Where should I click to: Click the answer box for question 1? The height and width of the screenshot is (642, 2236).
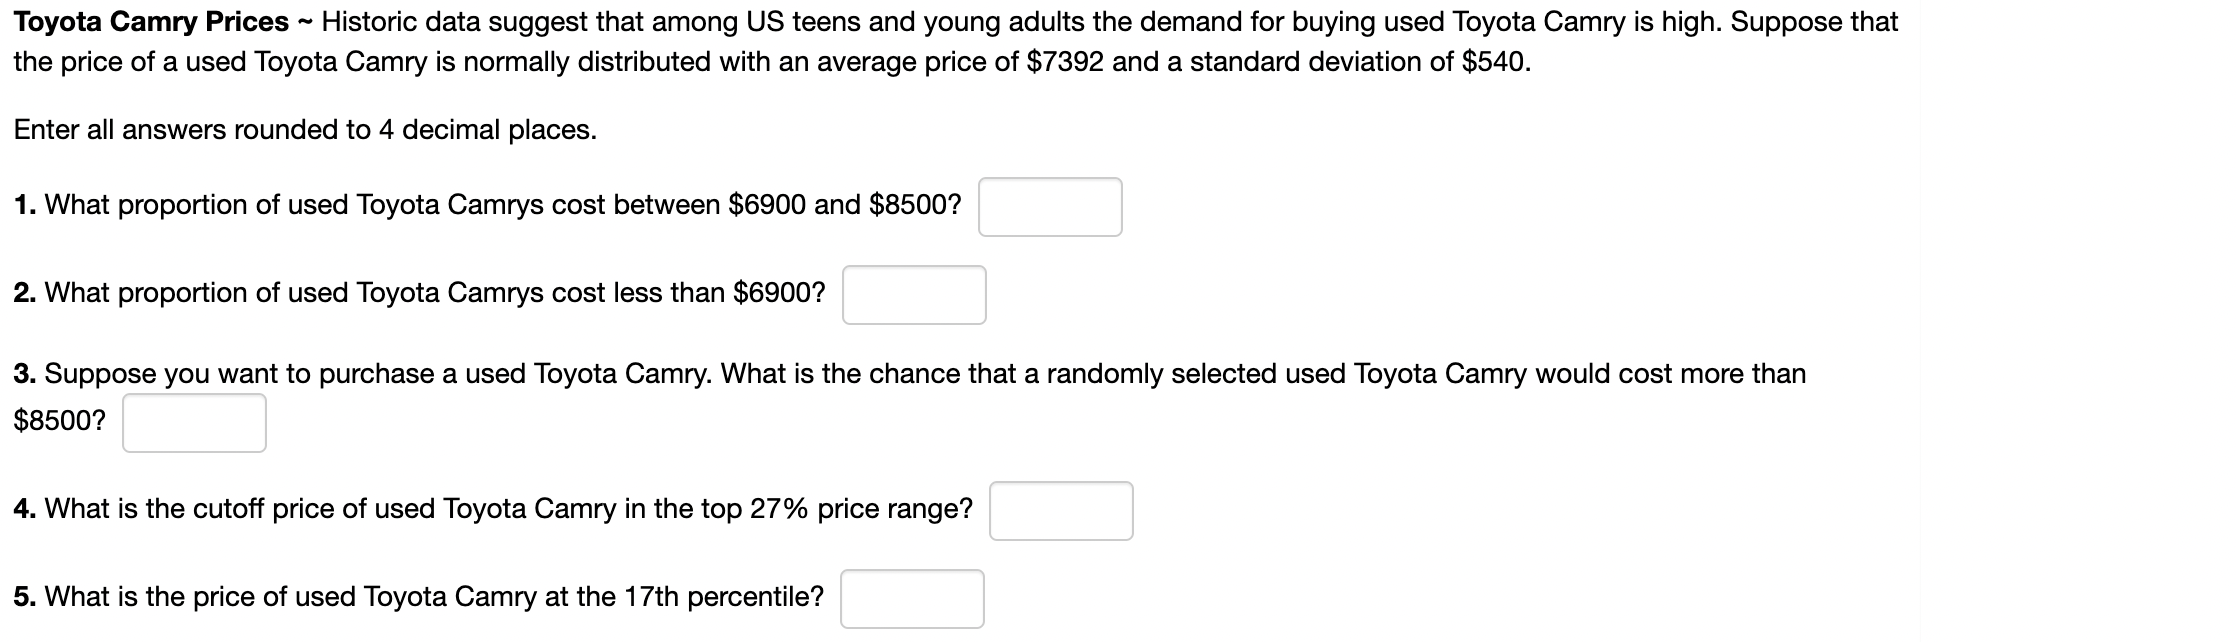(x=1050, y=207)
